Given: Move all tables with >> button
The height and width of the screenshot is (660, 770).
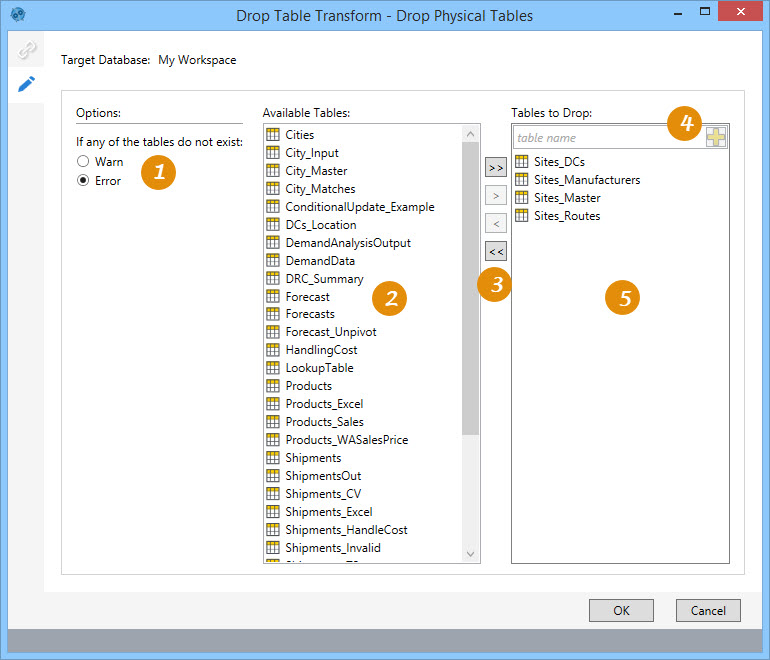Looking at the screenshot, I should click(495, 167).
